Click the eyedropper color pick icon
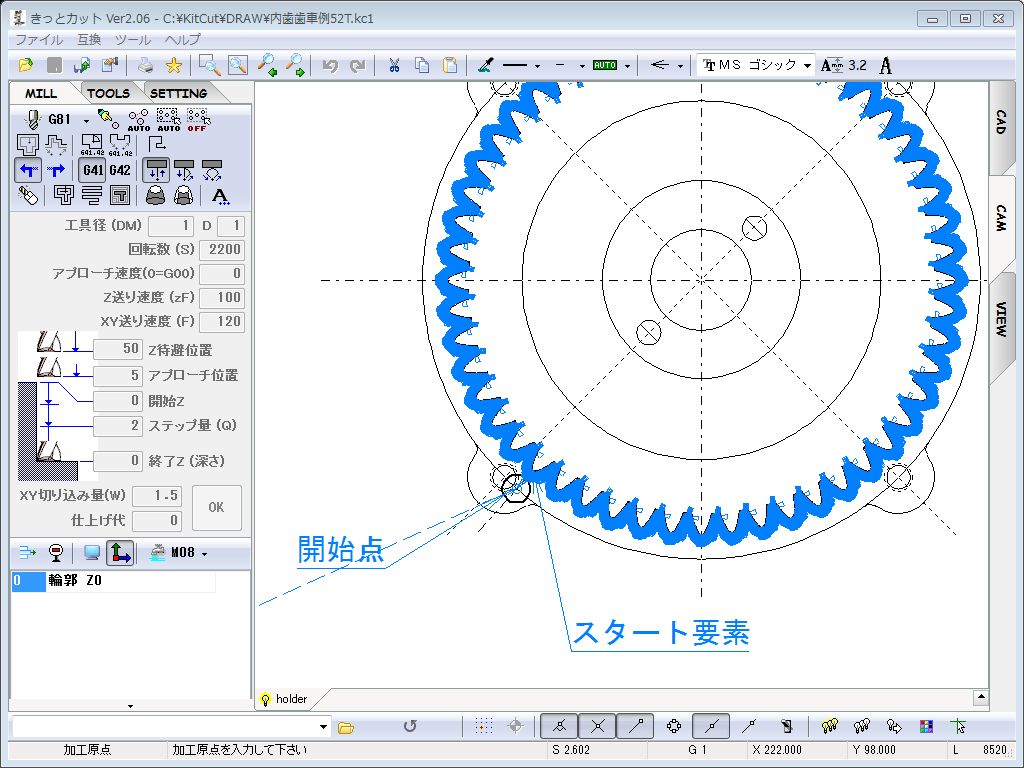The image size is (1024, 768). tap(485, 65)
